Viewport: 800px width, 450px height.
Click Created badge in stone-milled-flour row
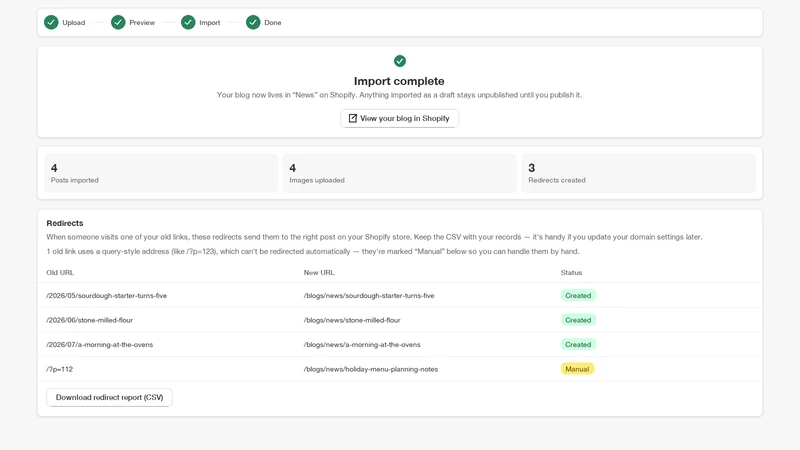(x=578, y=320)
